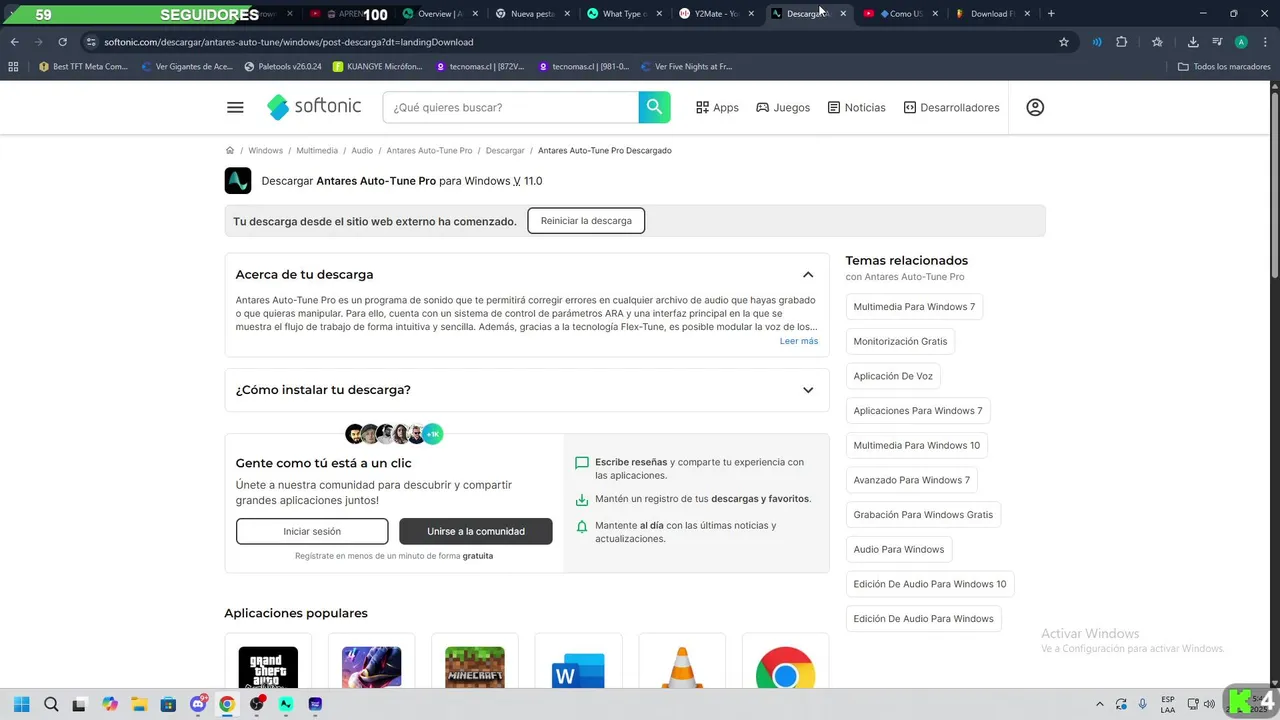Click the Iniciar sesión button

pos(312,532)
